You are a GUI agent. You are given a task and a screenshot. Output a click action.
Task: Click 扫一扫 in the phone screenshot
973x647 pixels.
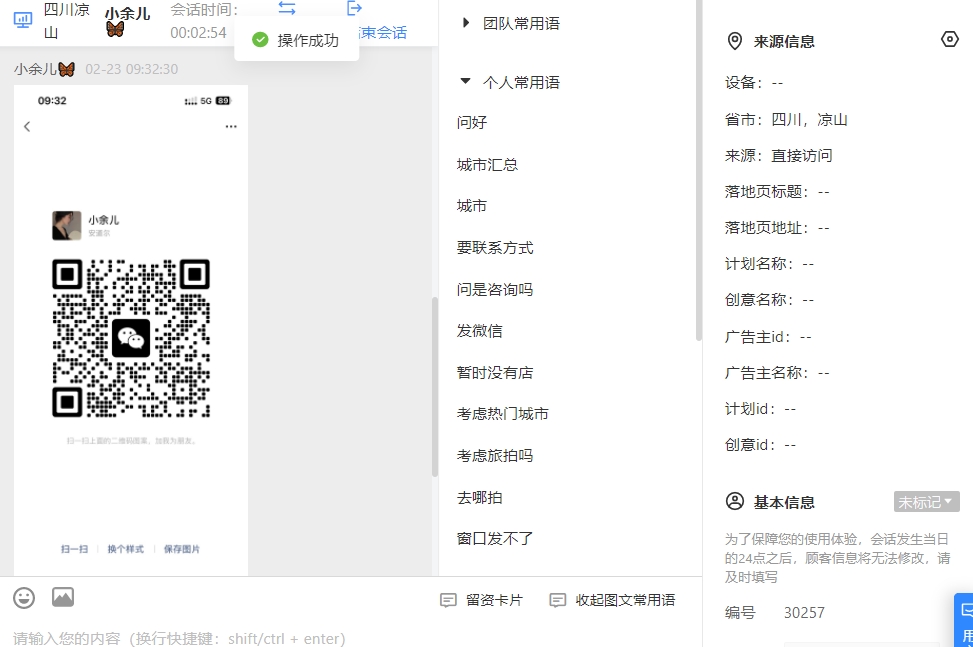(74, 549)
